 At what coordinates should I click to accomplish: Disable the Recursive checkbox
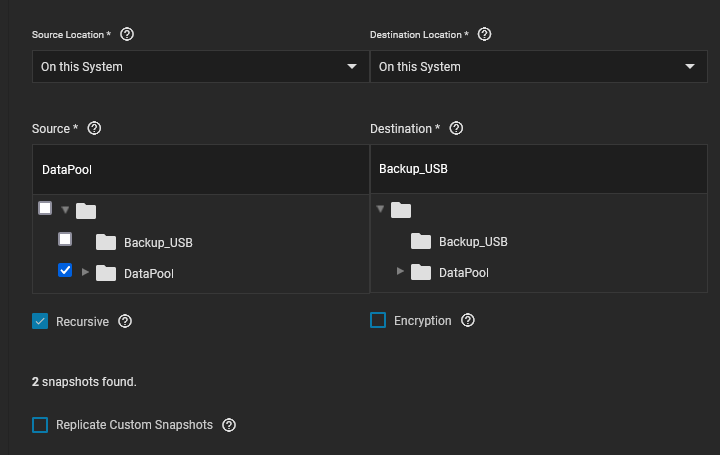click(x=40, y=321)
